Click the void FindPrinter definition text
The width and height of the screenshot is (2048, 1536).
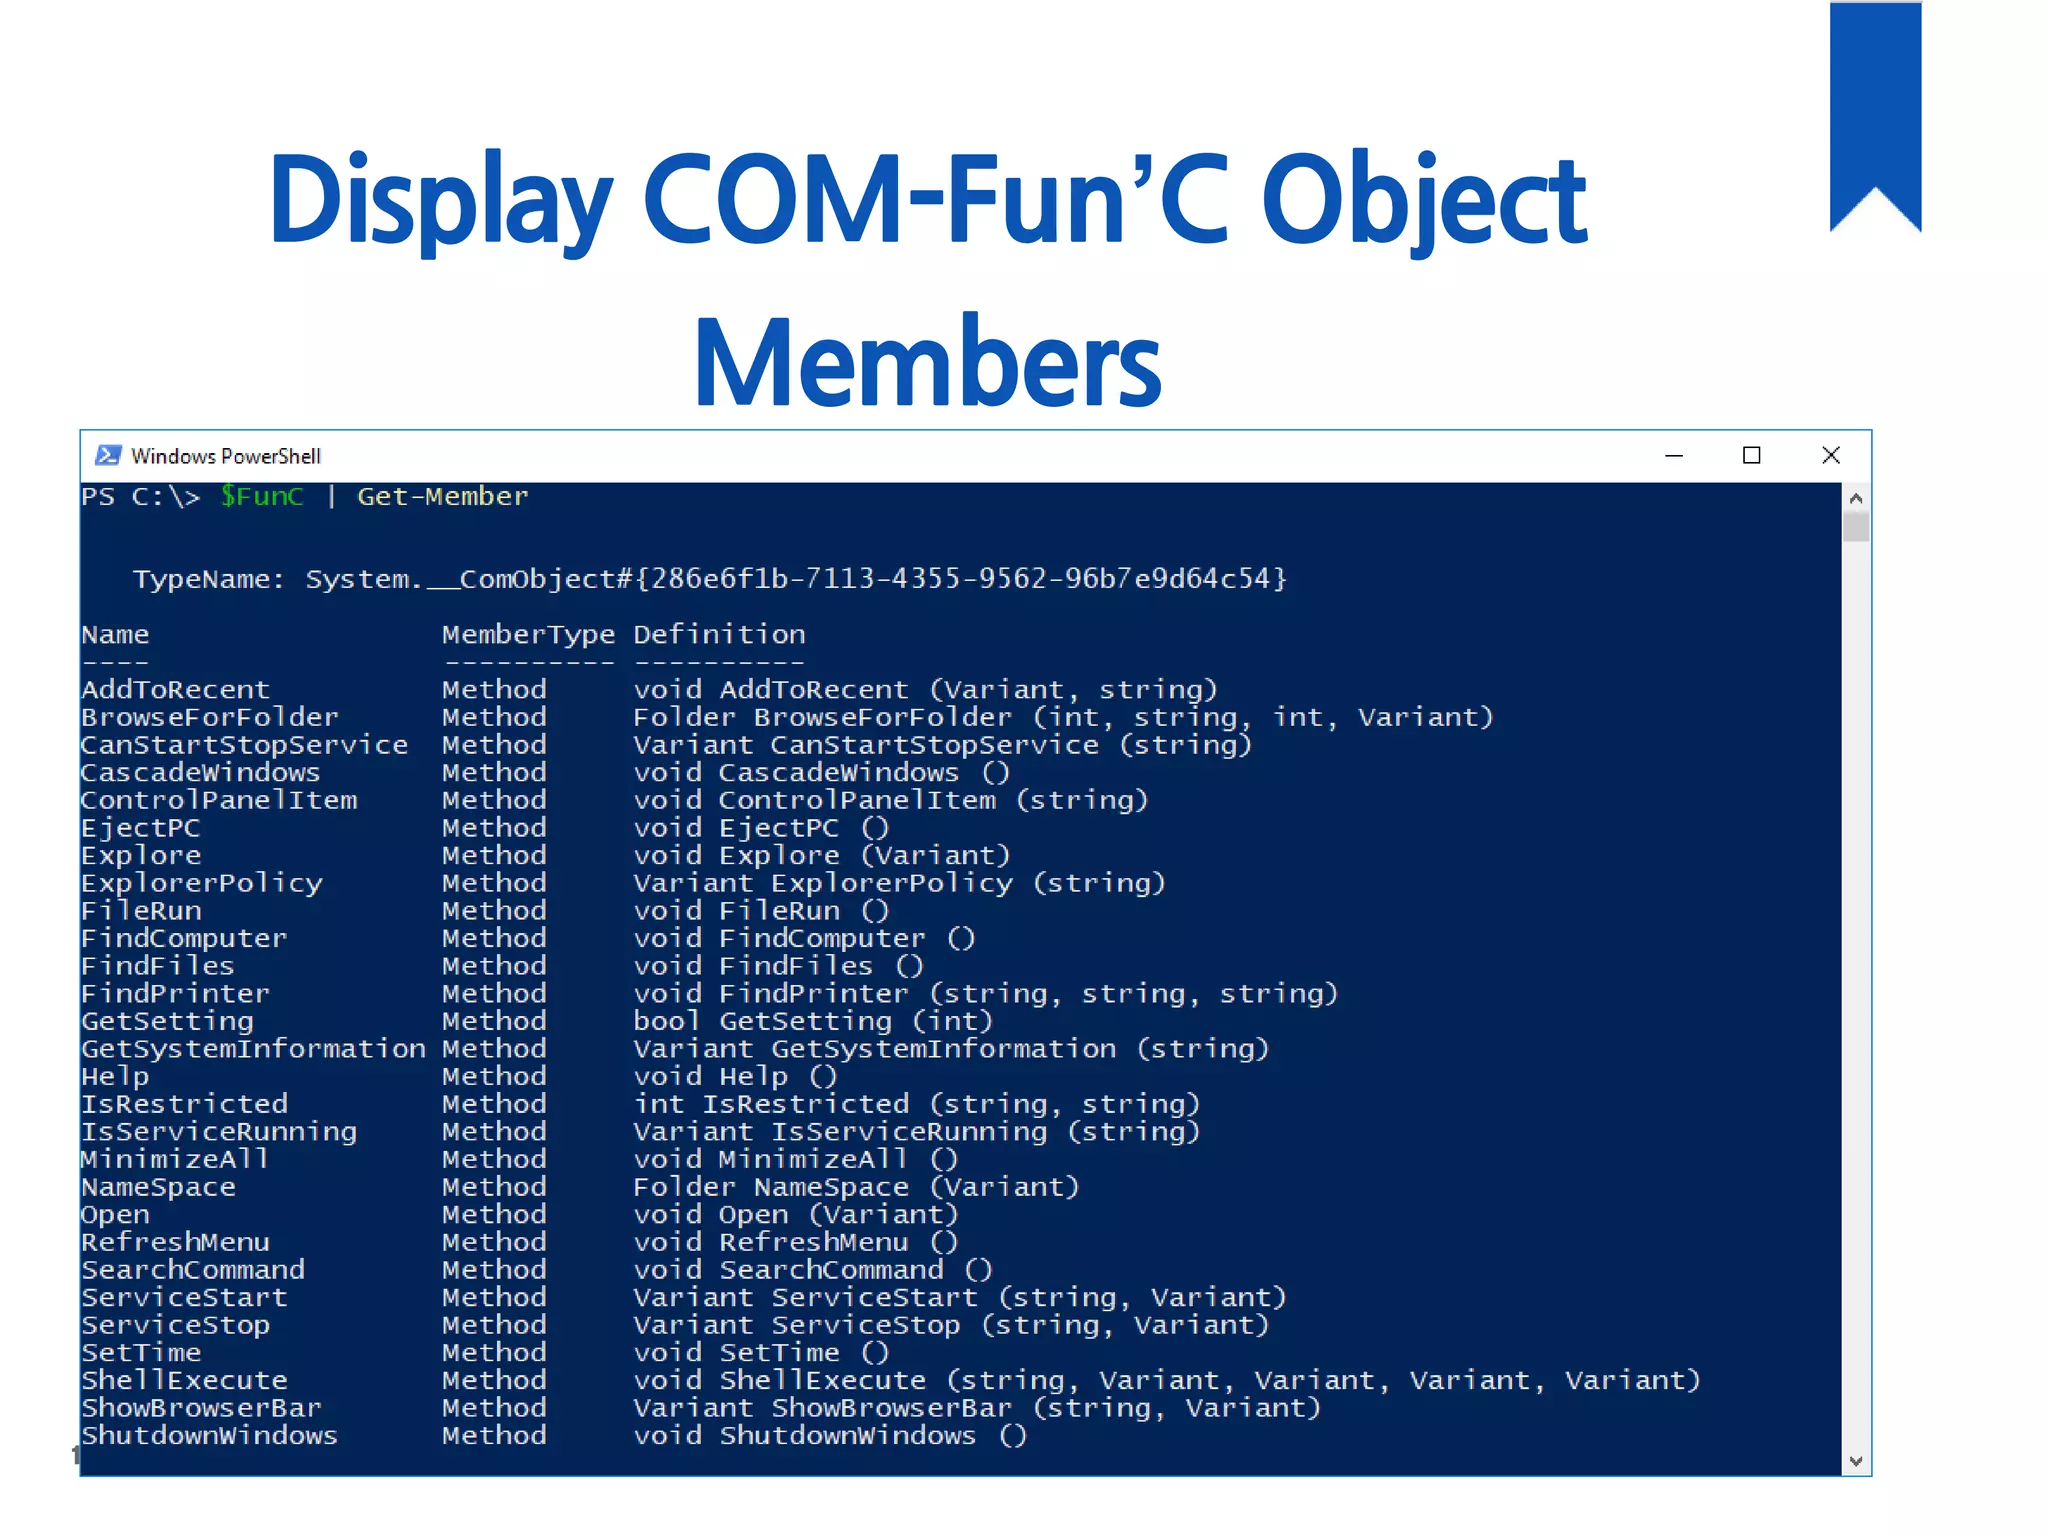(985, 994)
